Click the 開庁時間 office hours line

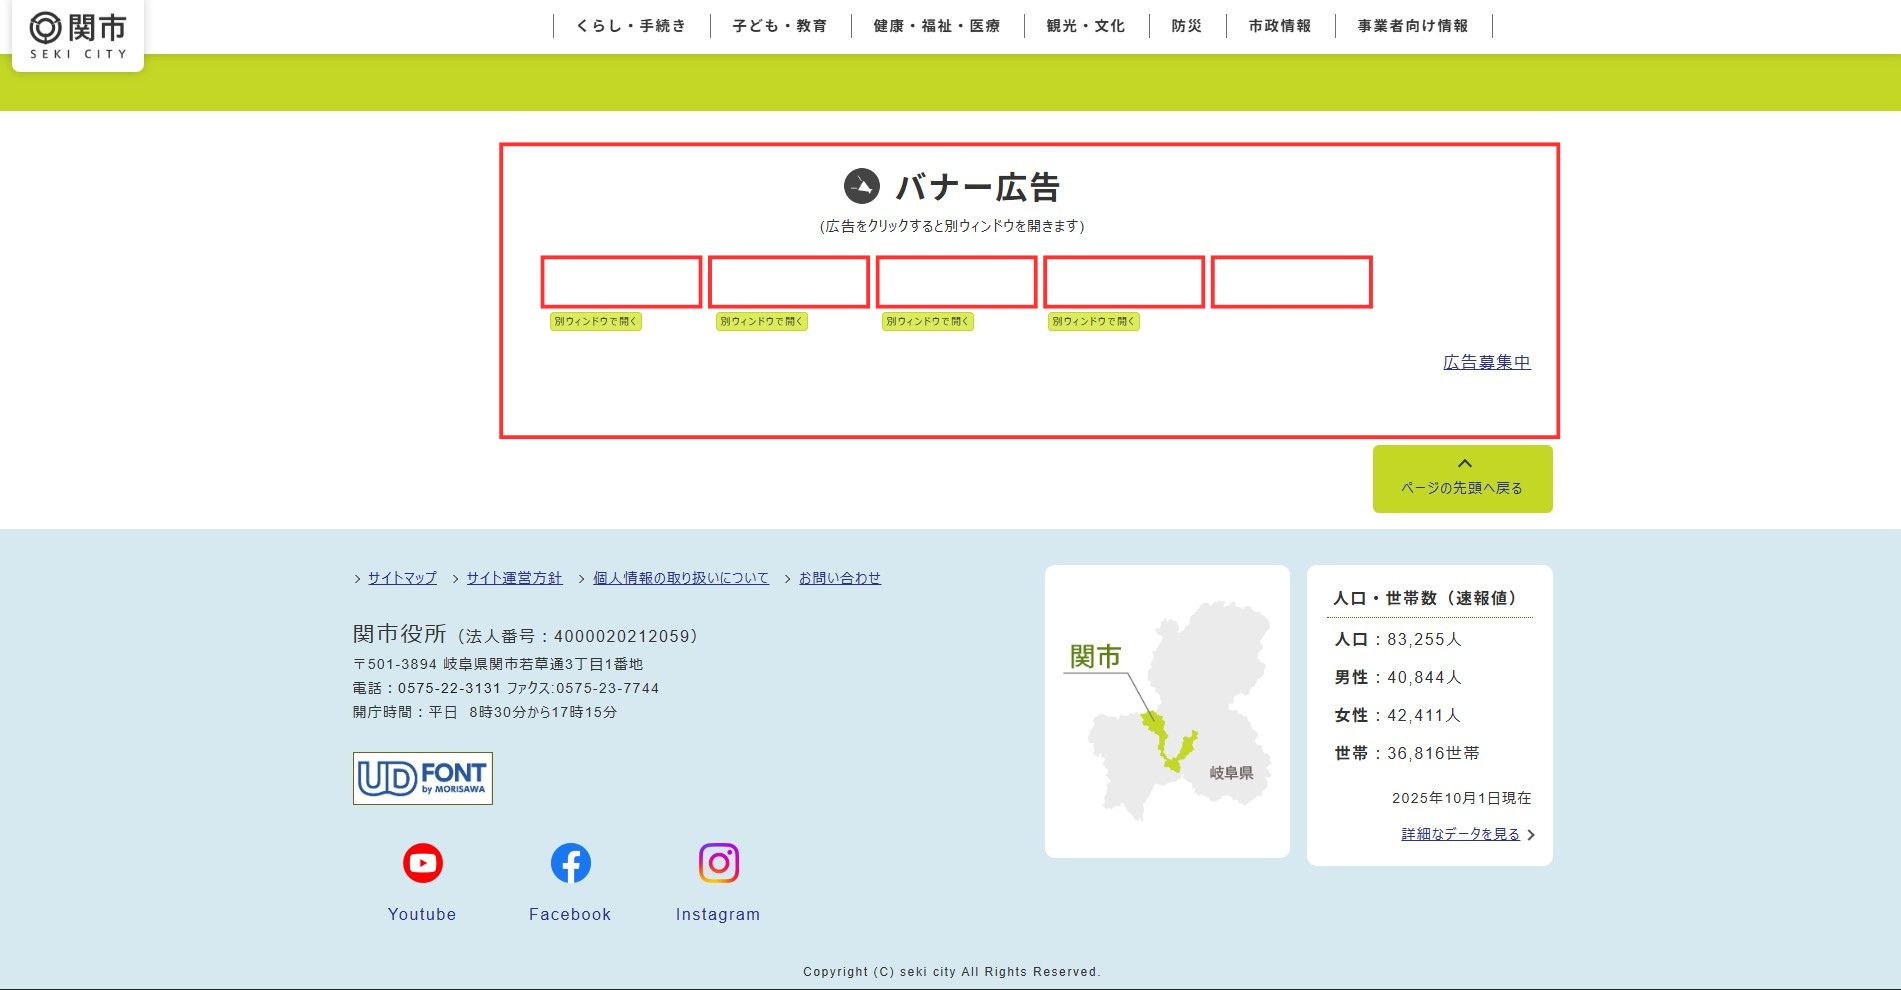click(485, 712)
